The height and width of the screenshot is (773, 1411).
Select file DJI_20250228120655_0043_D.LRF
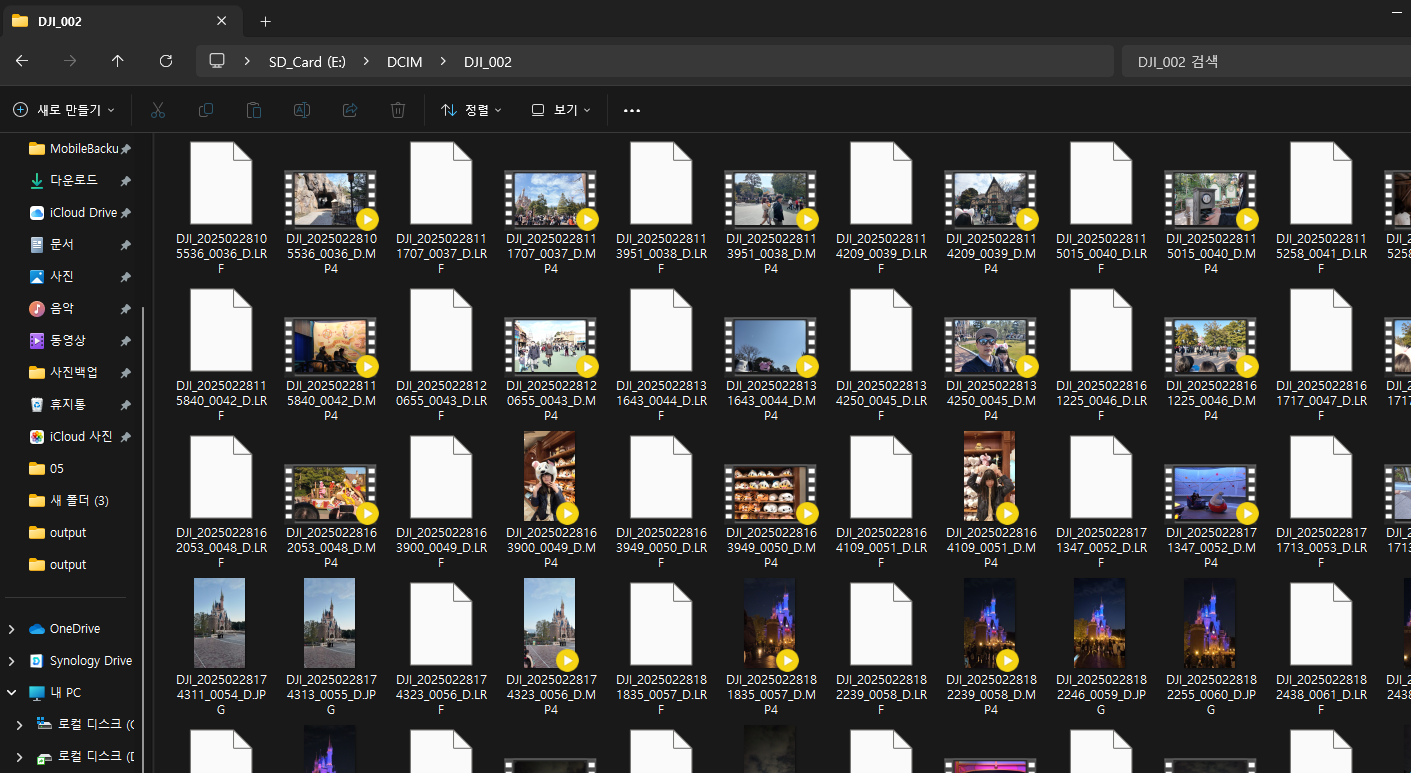coord(441,330)
